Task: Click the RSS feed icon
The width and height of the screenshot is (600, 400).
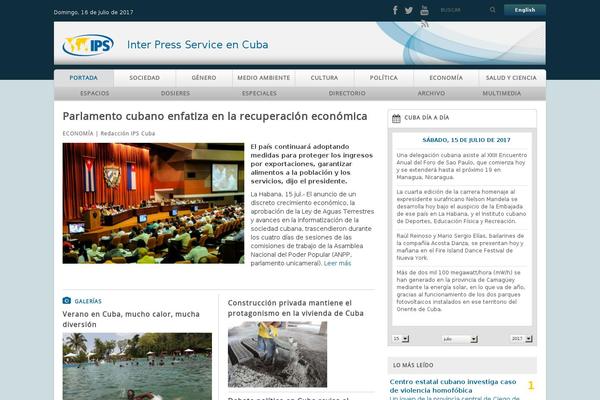Action: coord(424,24)
